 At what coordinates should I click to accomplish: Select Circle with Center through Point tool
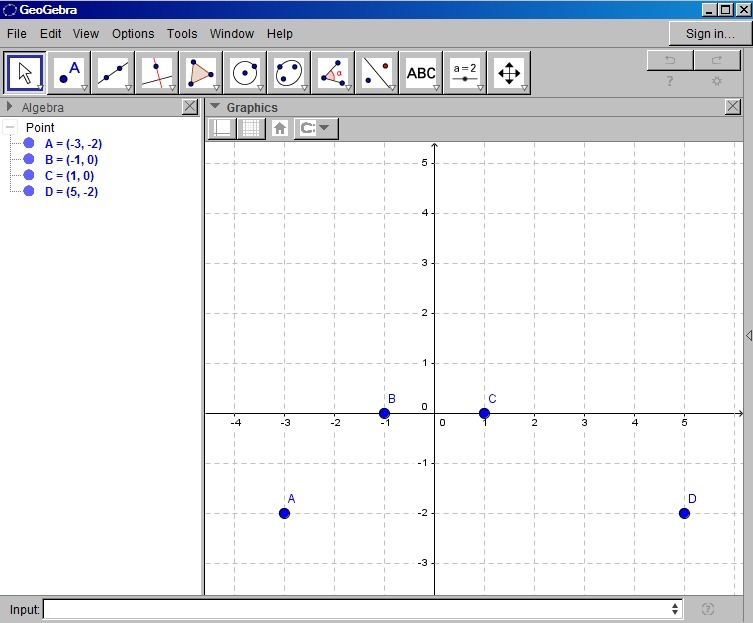tap(245, 72)
